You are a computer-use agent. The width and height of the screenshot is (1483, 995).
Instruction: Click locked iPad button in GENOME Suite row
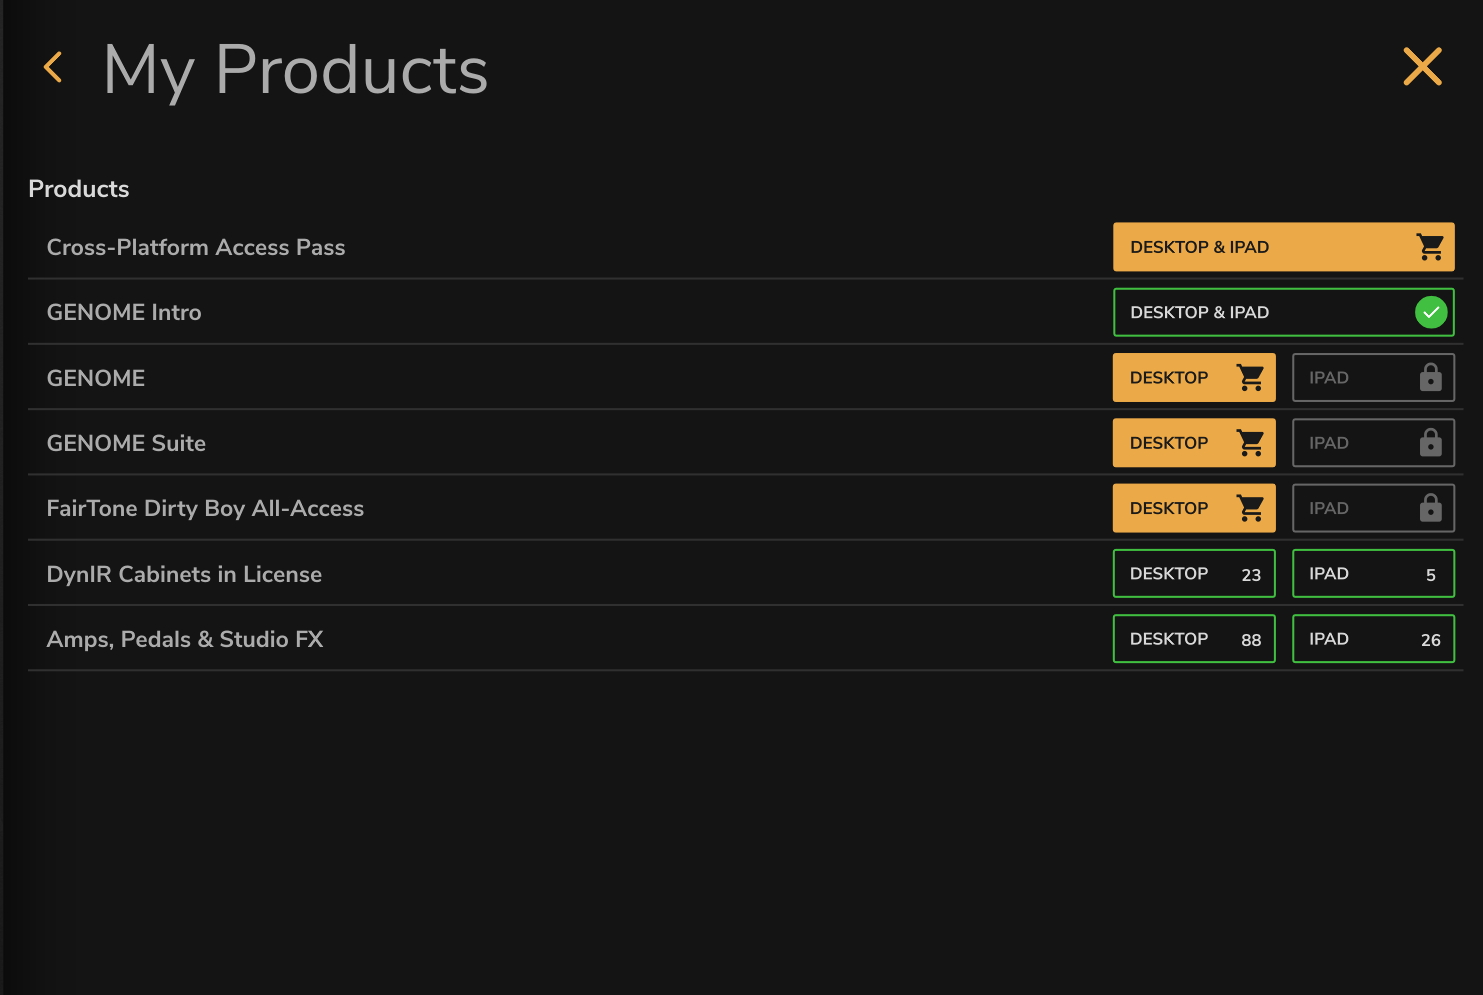click(x=1373, y=443)
